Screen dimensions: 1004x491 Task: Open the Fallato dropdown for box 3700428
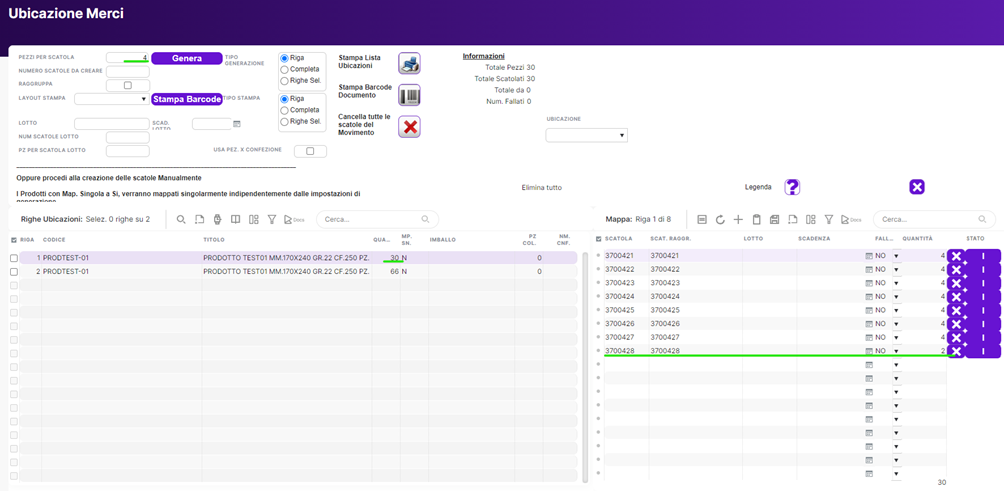896,351
